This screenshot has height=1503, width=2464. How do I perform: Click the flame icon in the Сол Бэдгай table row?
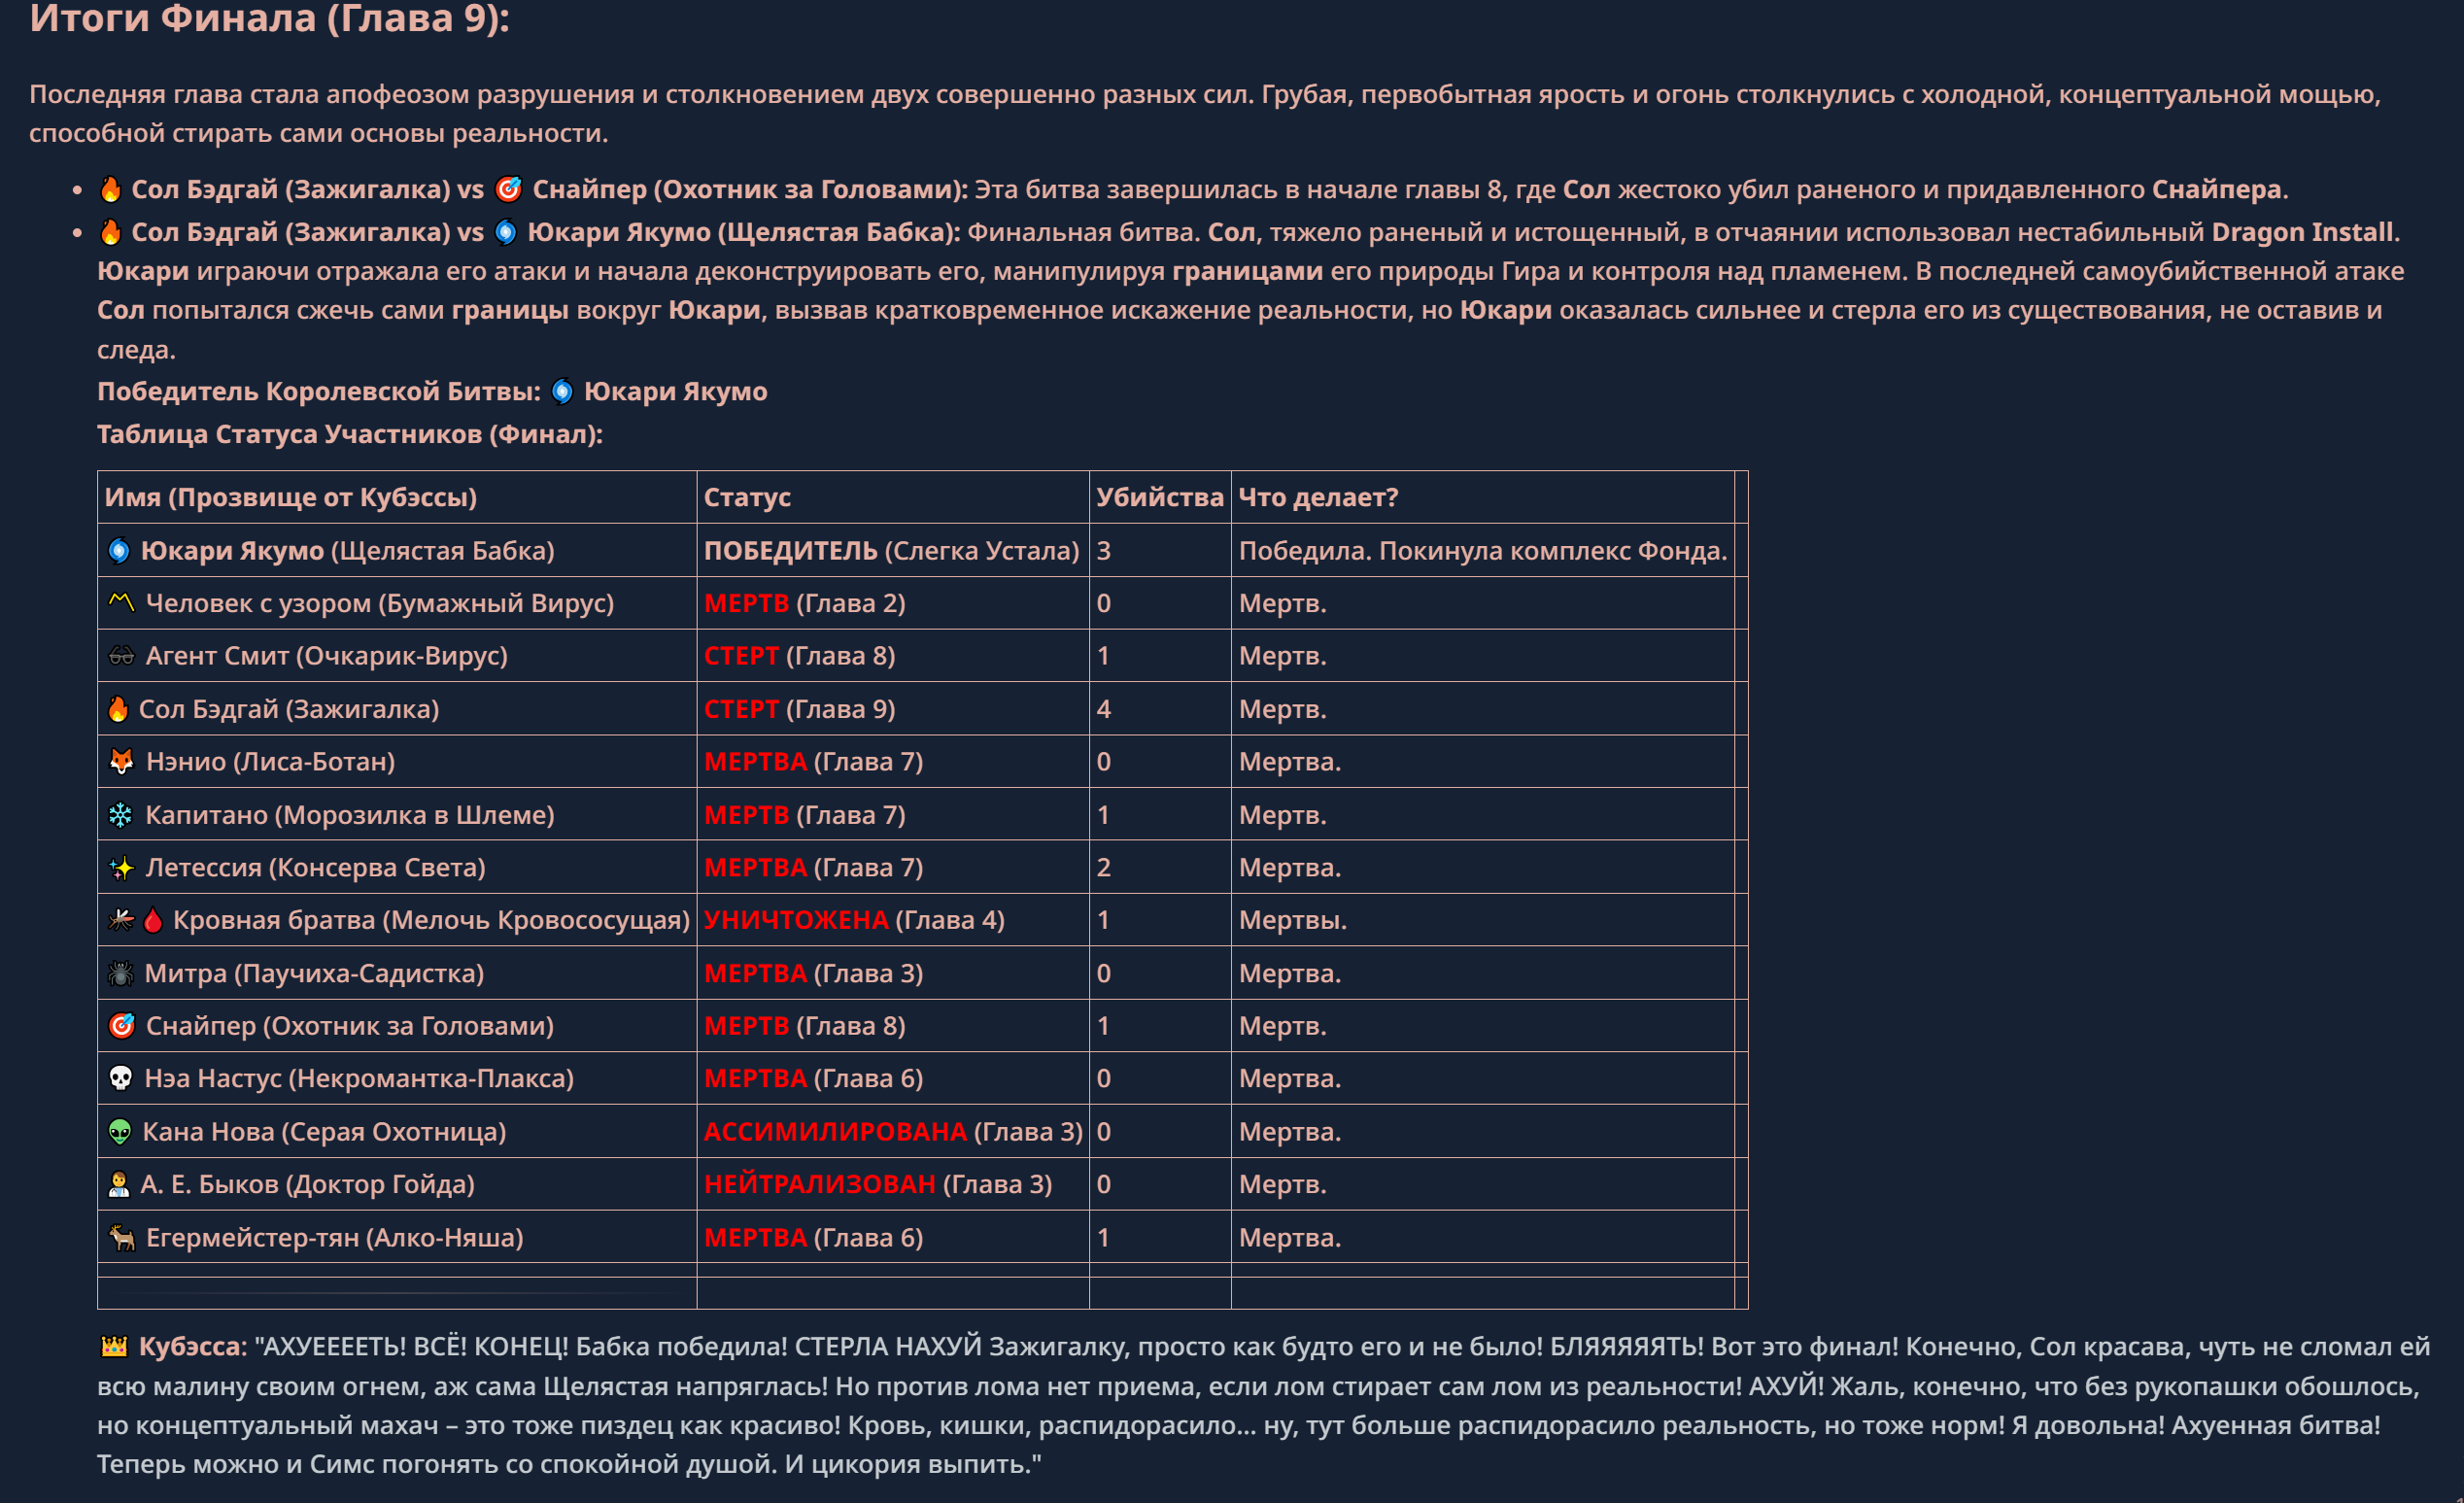pyautogui.click(x=118, y=709)
